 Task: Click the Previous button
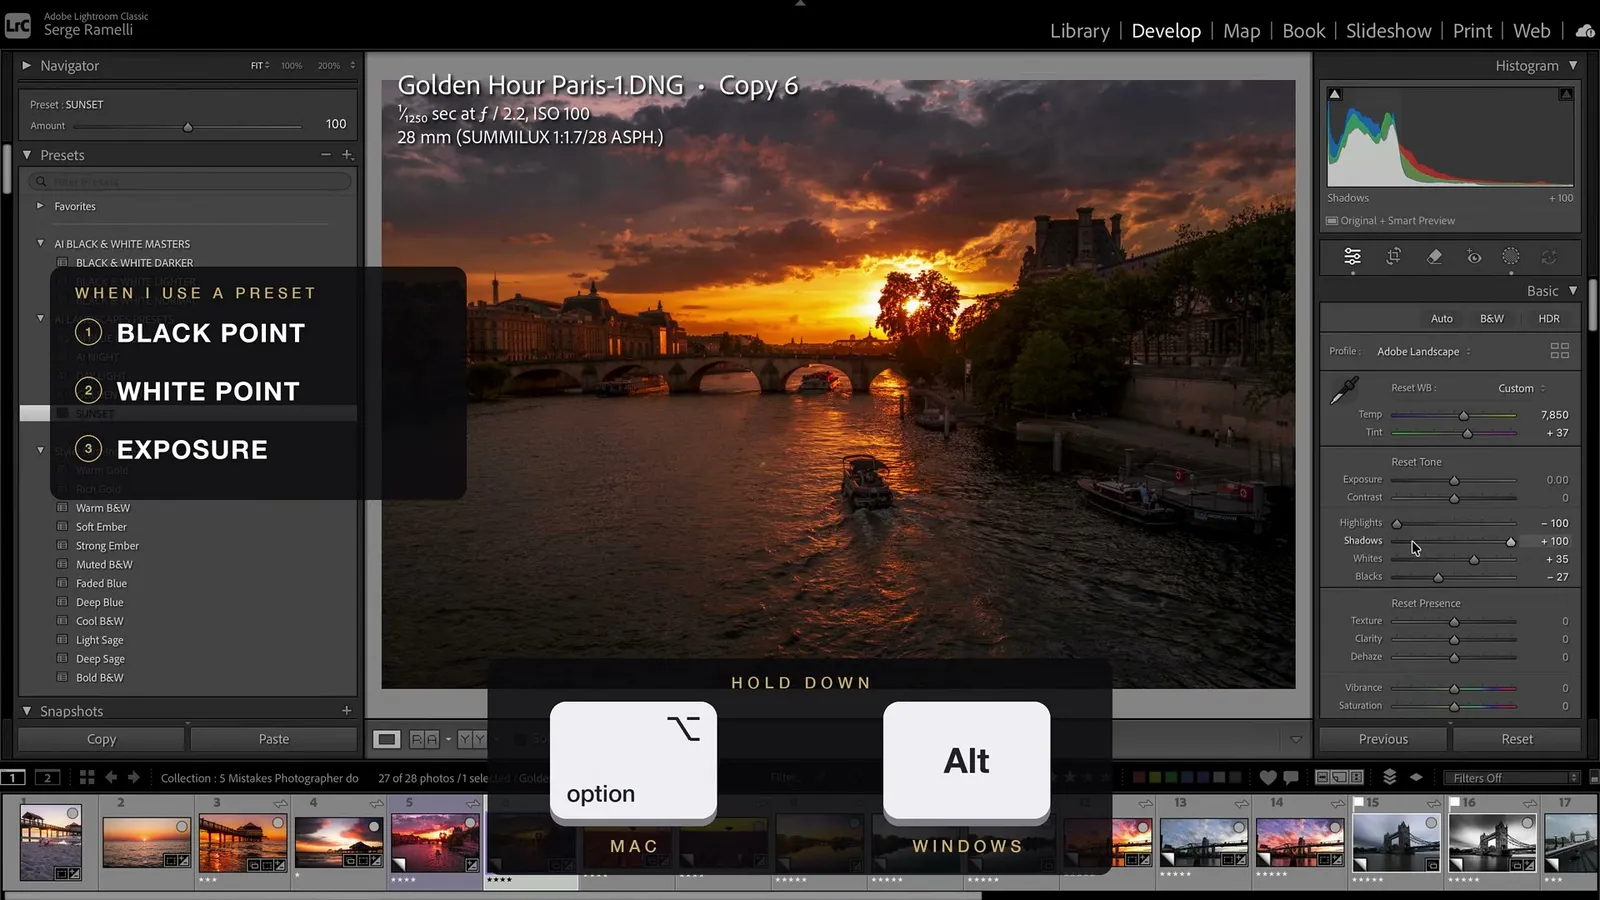[1383, 739]
